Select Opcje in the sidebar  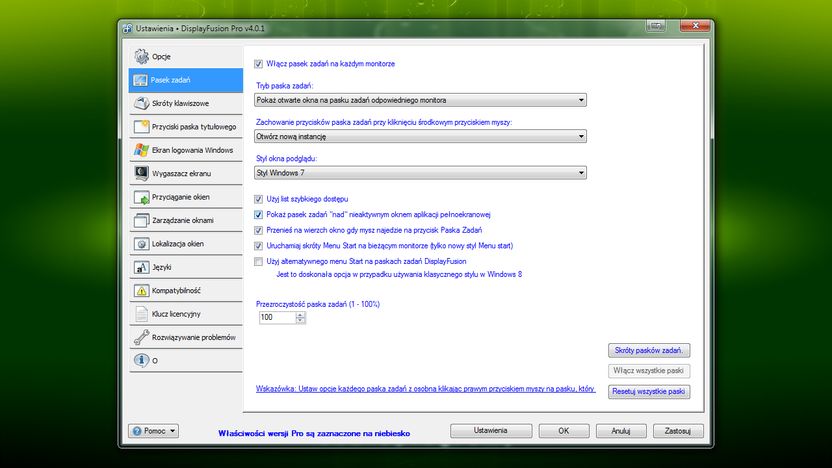coord(186,56)
